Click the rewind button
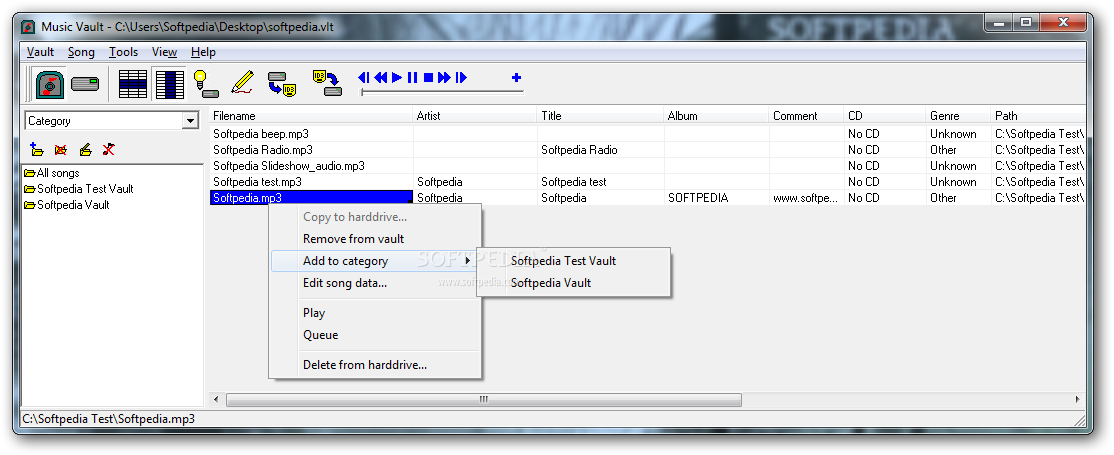Screen dimensions: 1114x455 pos(381,77)
